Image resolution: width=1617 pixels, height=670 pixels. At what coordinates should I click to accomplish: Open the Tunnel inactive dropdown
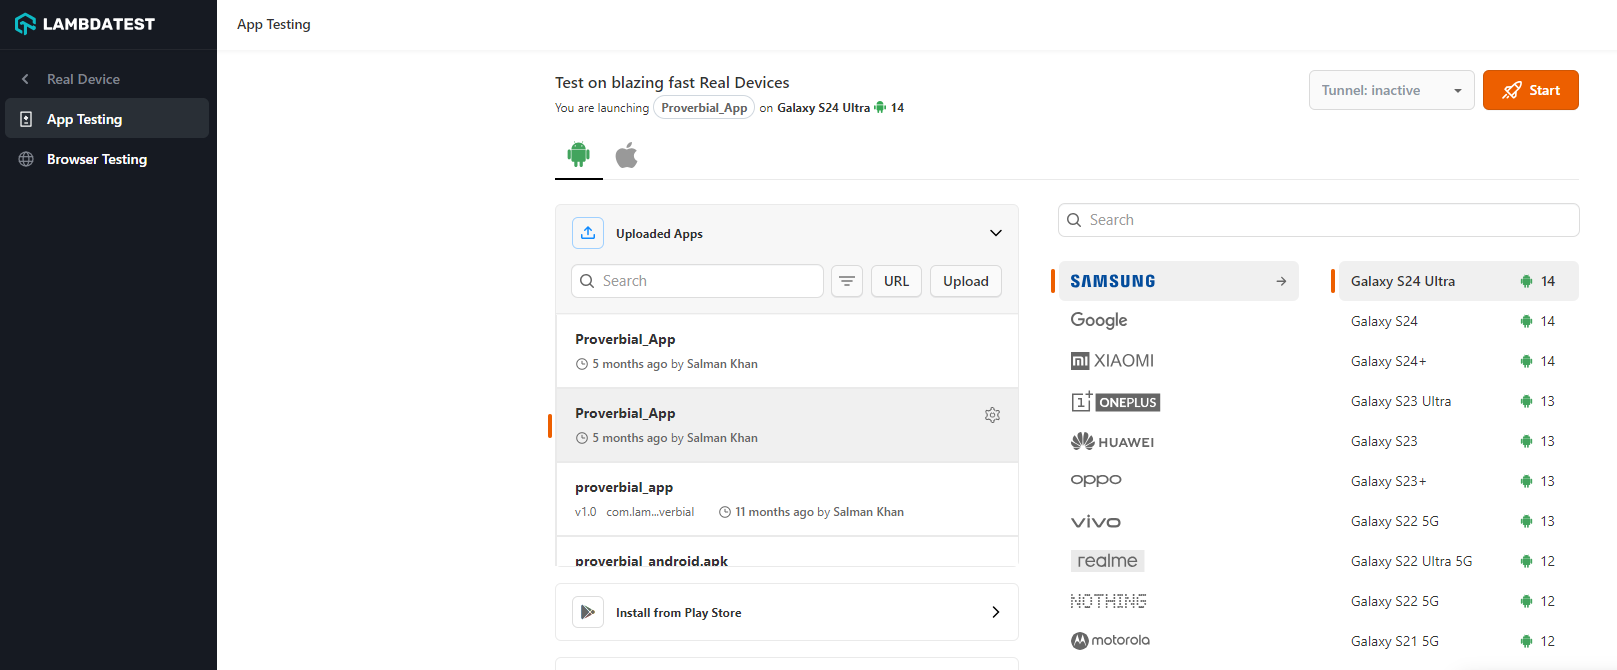1391,90
